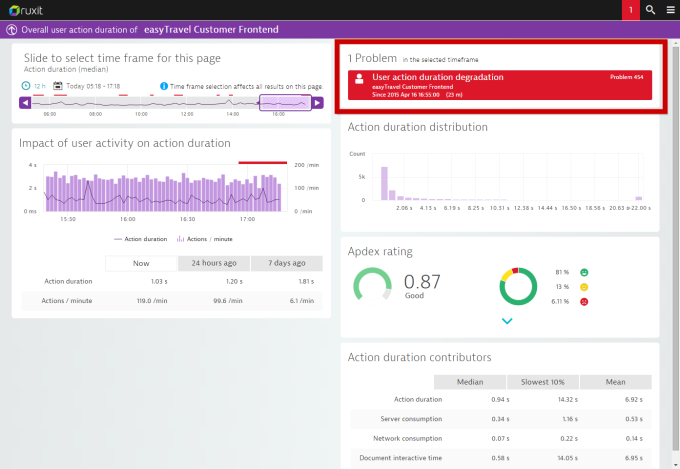Click the Problem 454 label

click(x=627, y=77)
